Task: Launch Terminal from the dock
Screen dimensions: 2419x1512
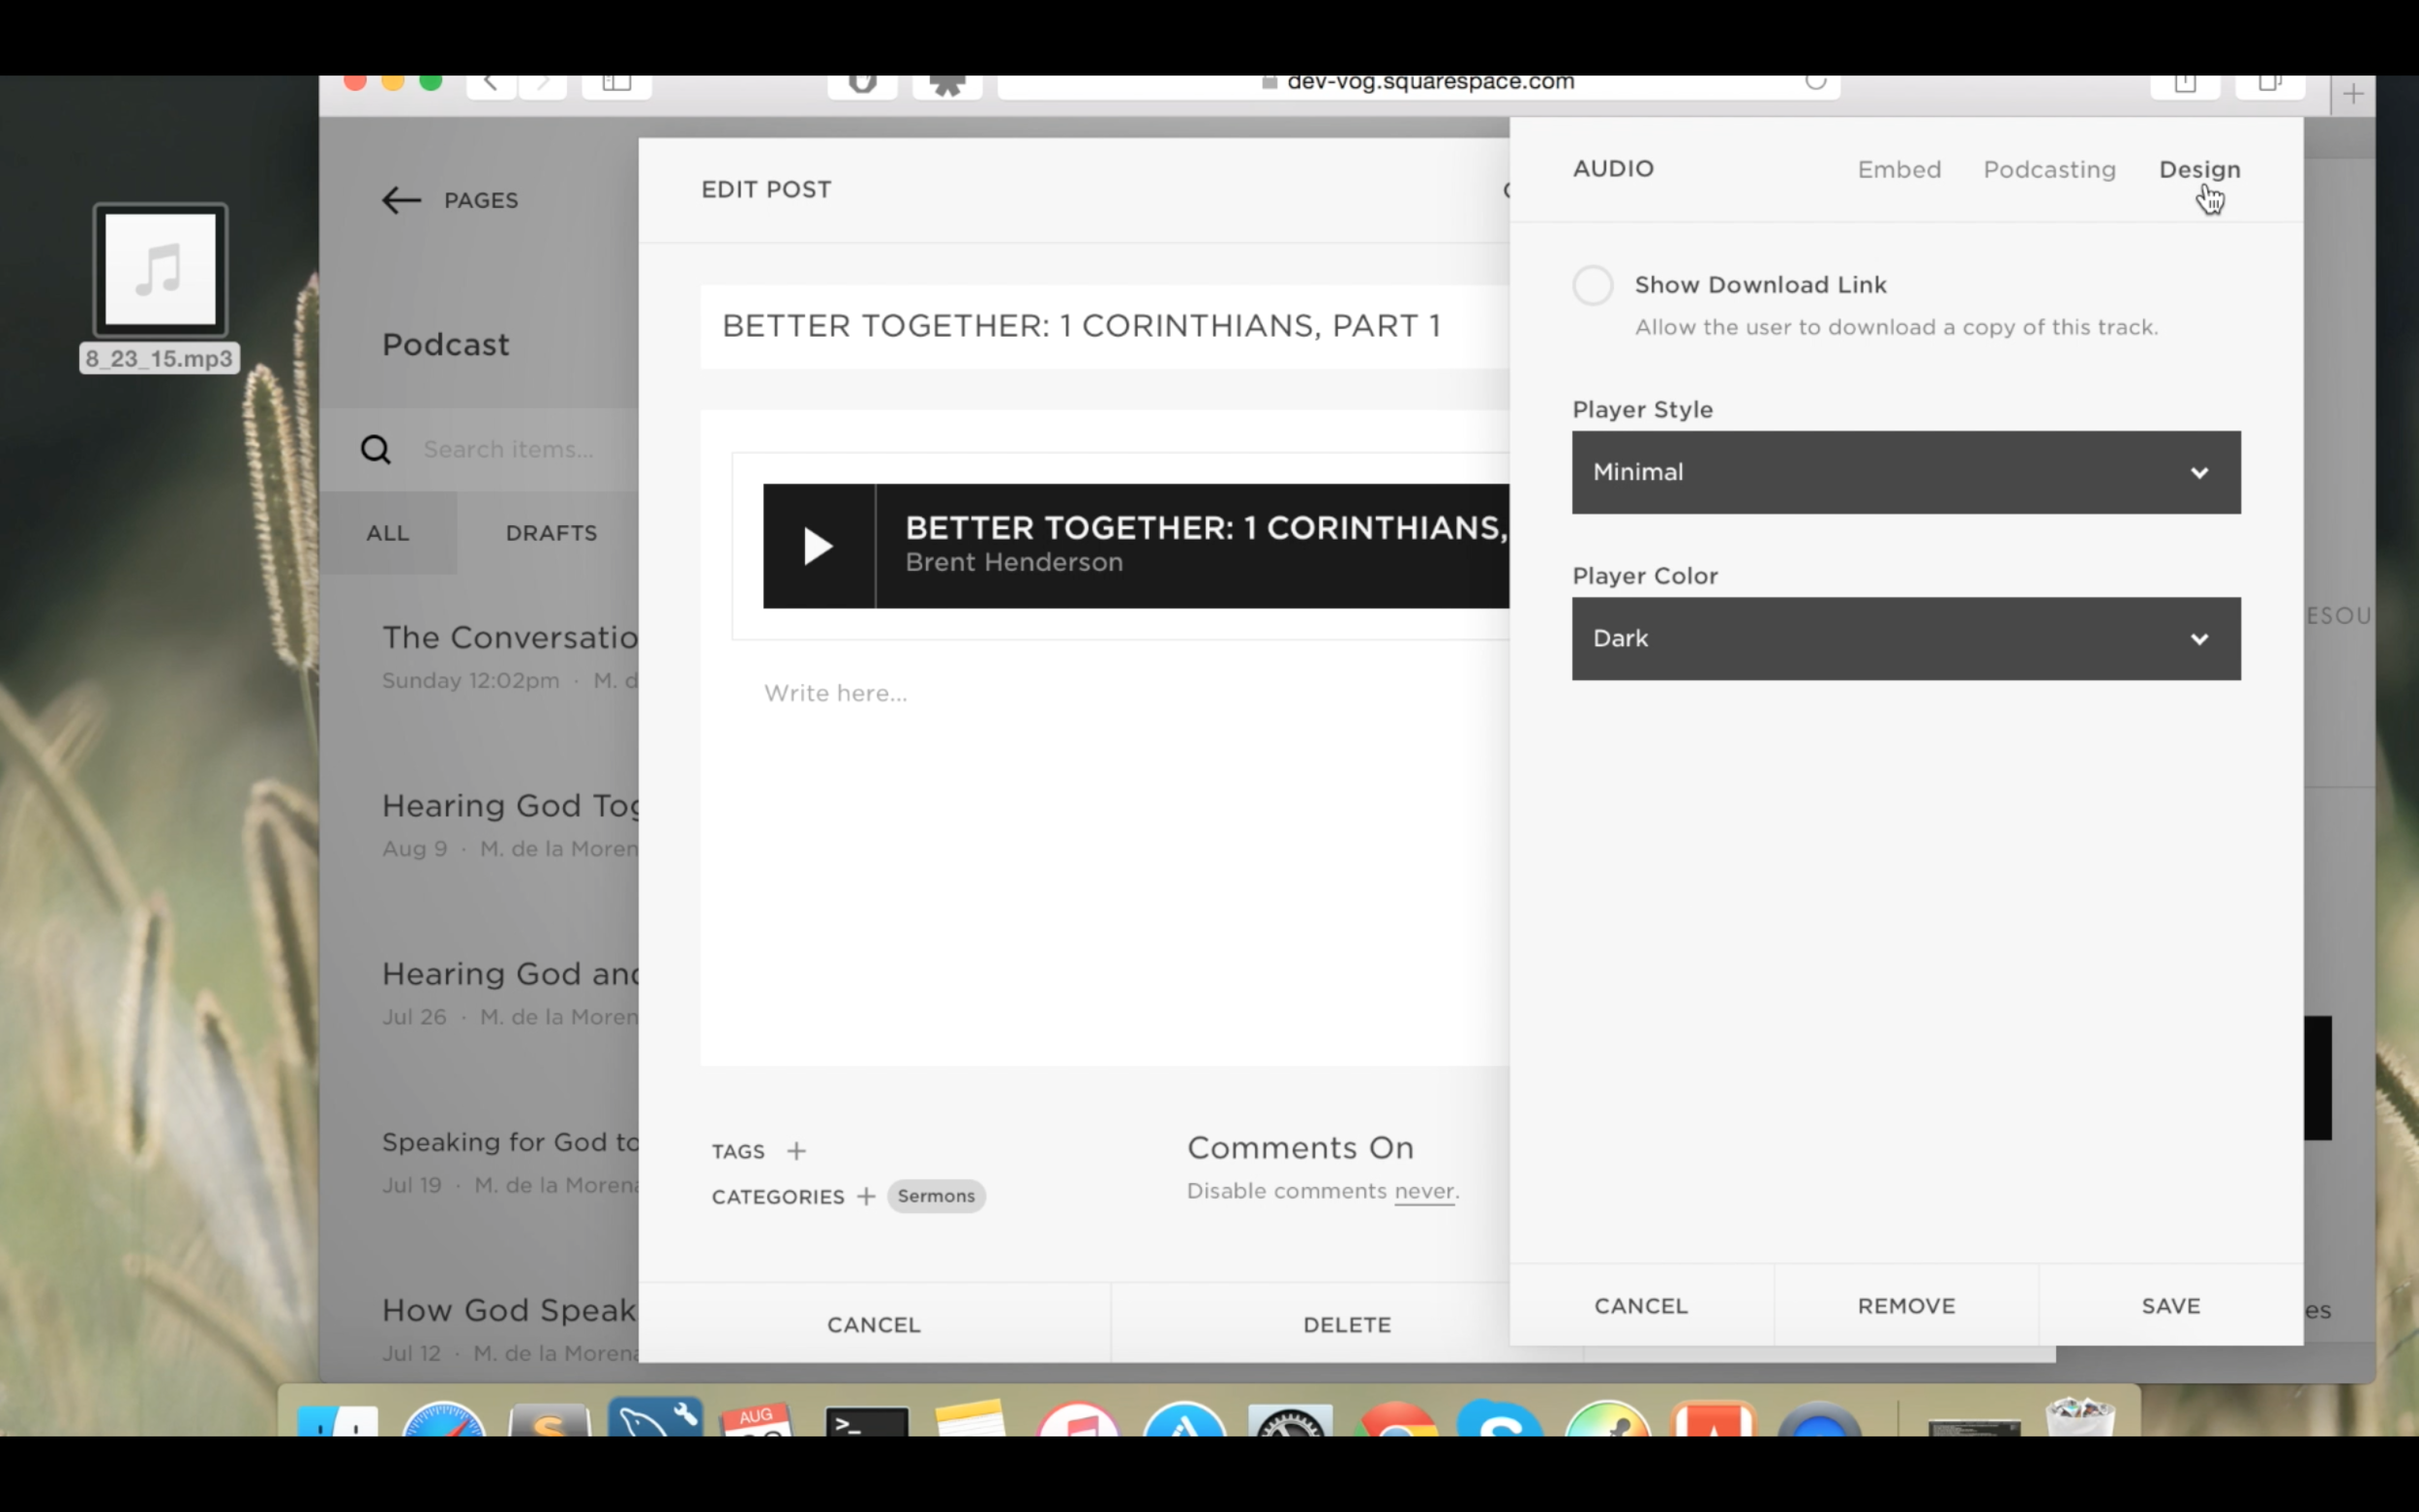Action: 867,1422
